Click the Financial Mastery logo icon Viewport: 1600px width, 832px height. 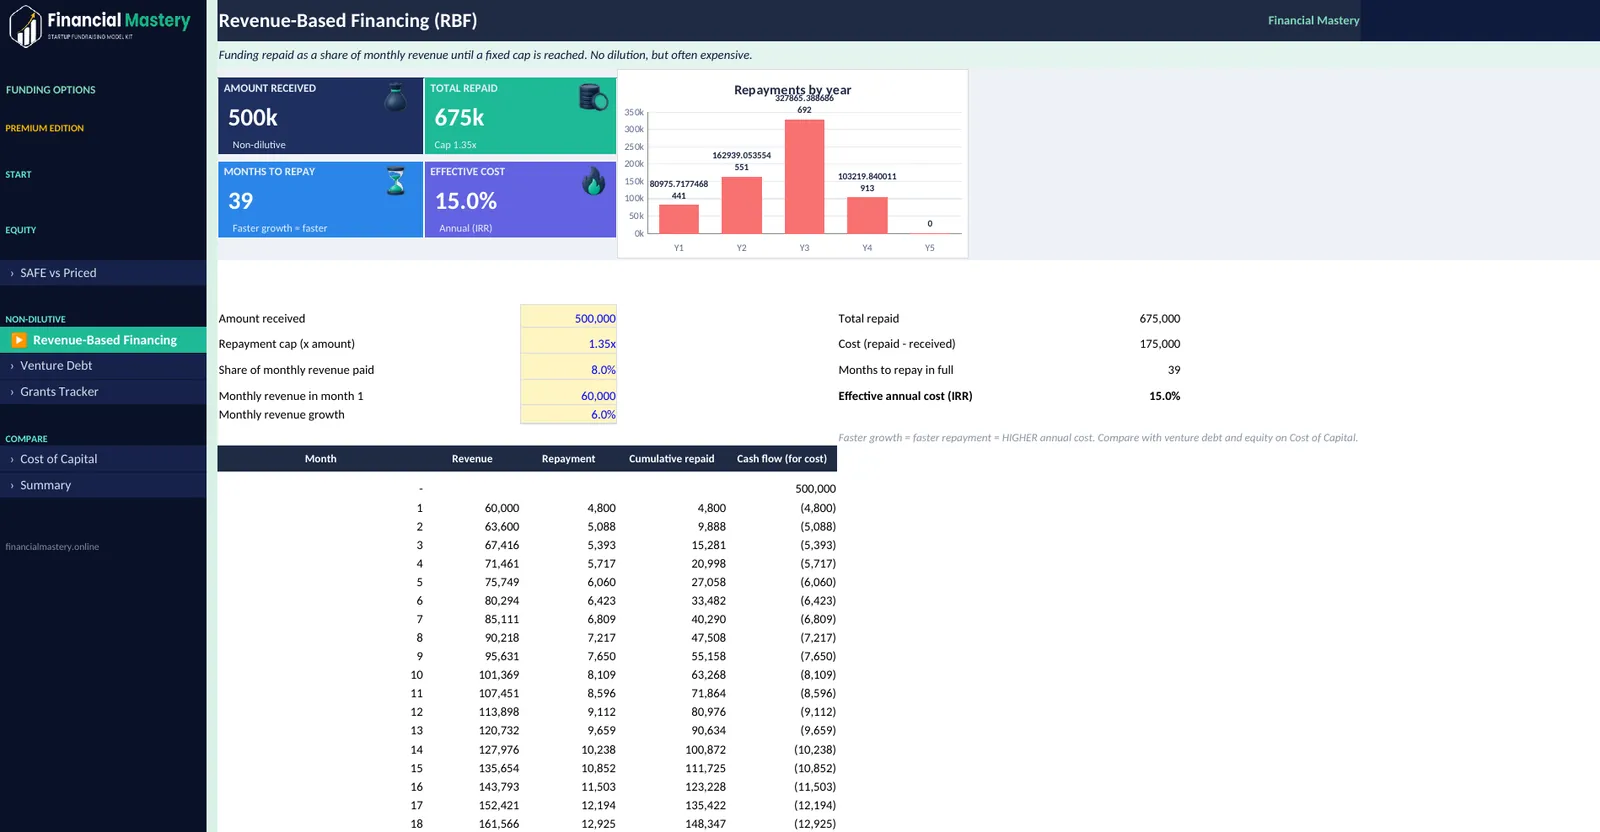coord(25,26)
